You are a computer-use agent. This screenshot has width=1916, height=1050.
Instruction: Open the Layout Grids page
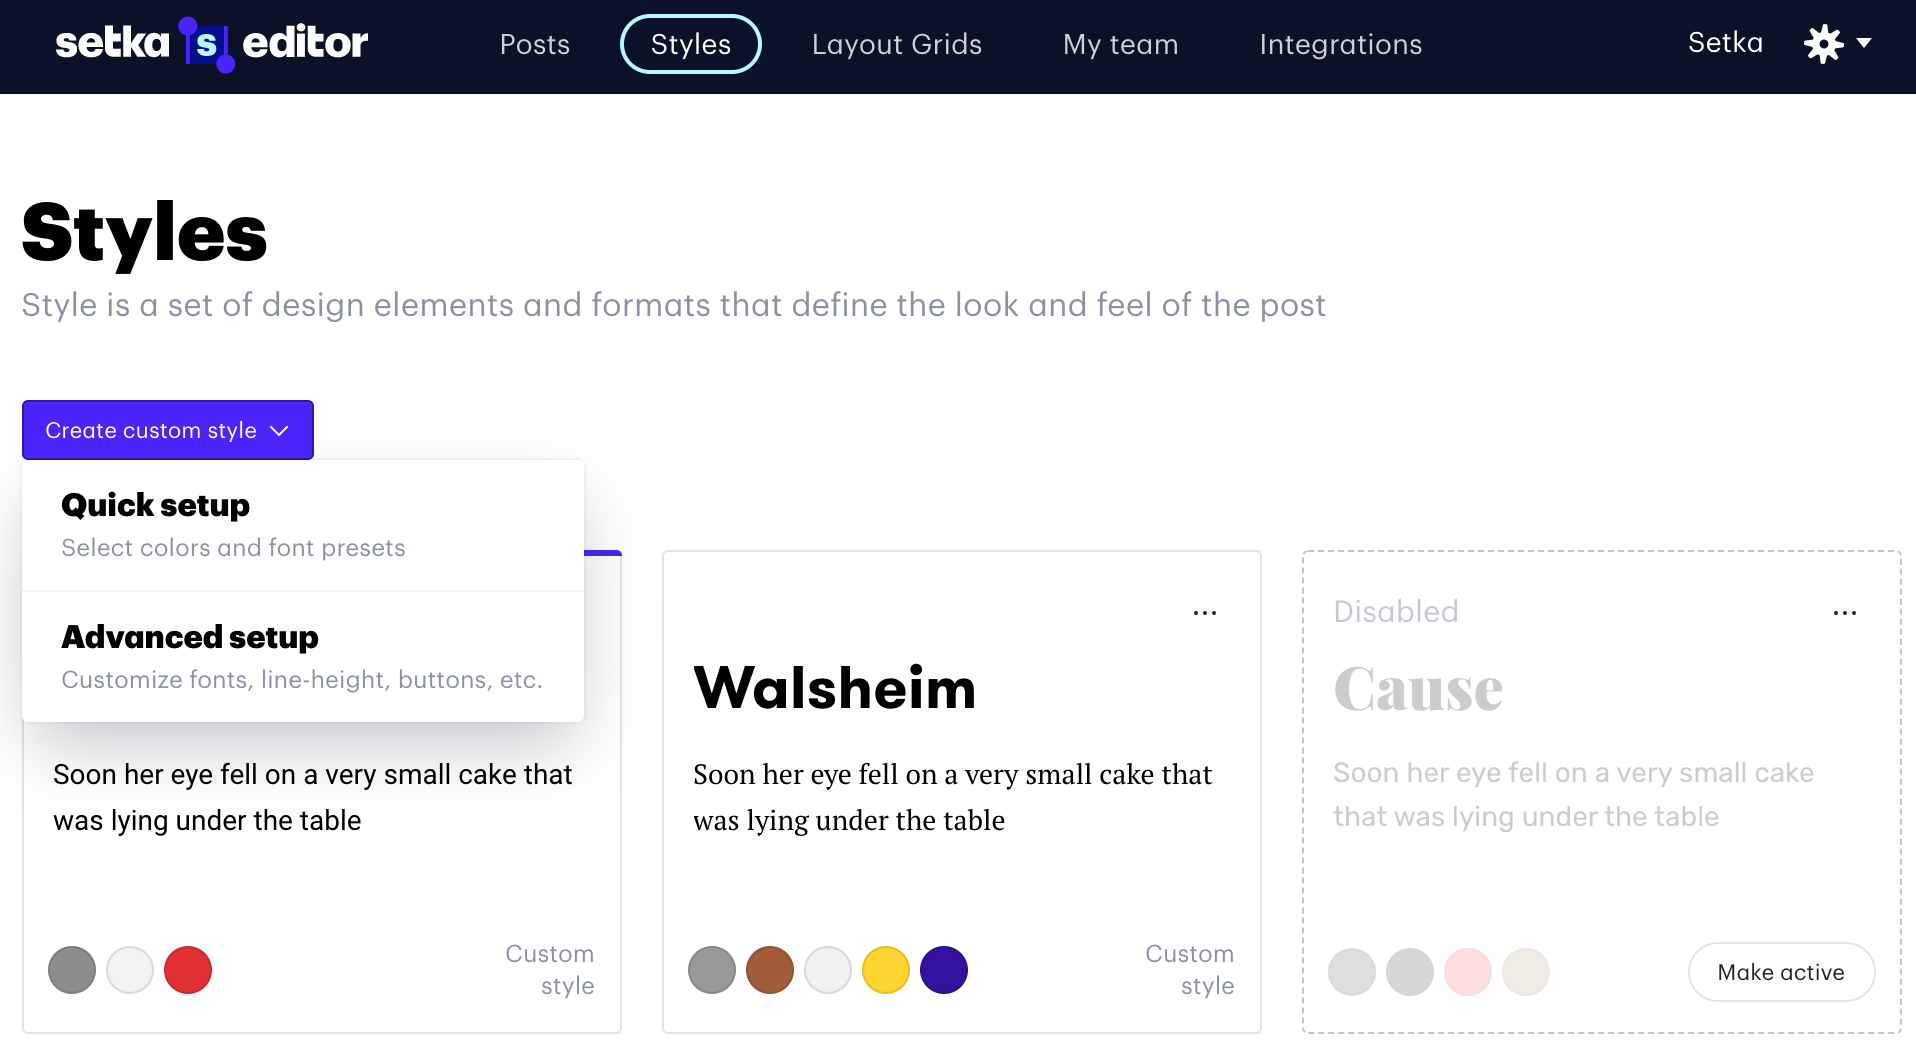pos(896,44)
